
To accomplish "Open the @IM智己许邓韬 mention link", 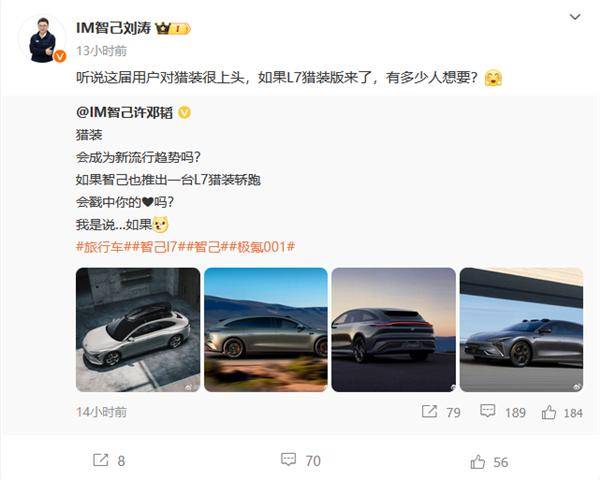I will pos(124,113).
